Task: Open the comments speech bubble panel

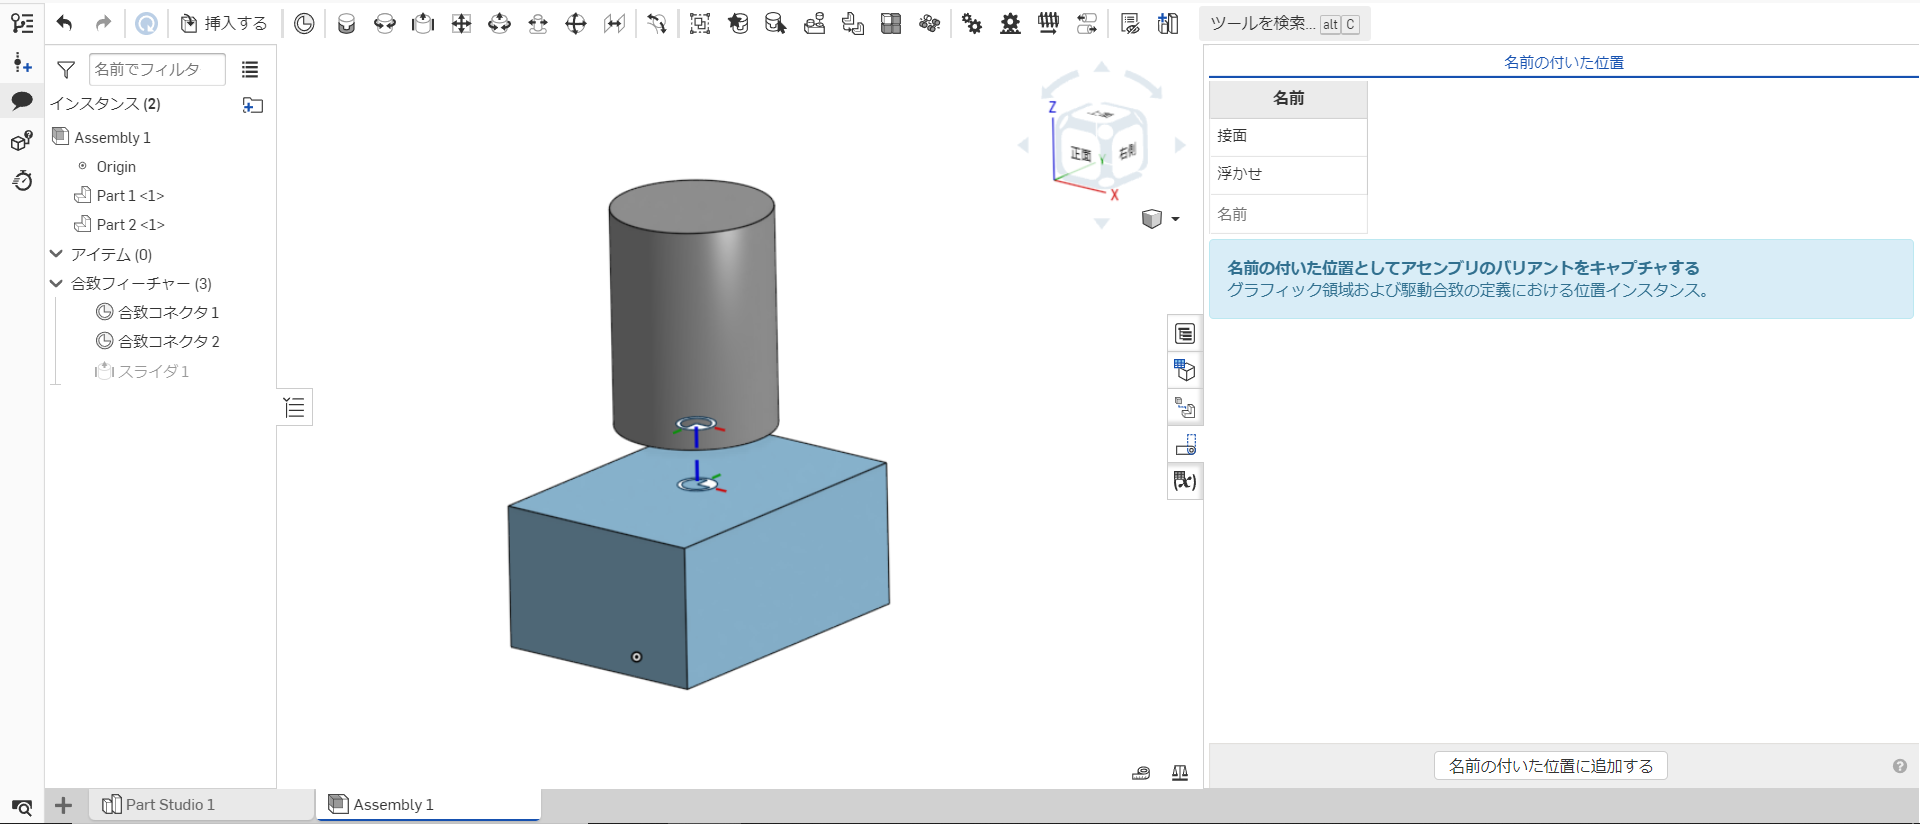Action: point(22,101)
